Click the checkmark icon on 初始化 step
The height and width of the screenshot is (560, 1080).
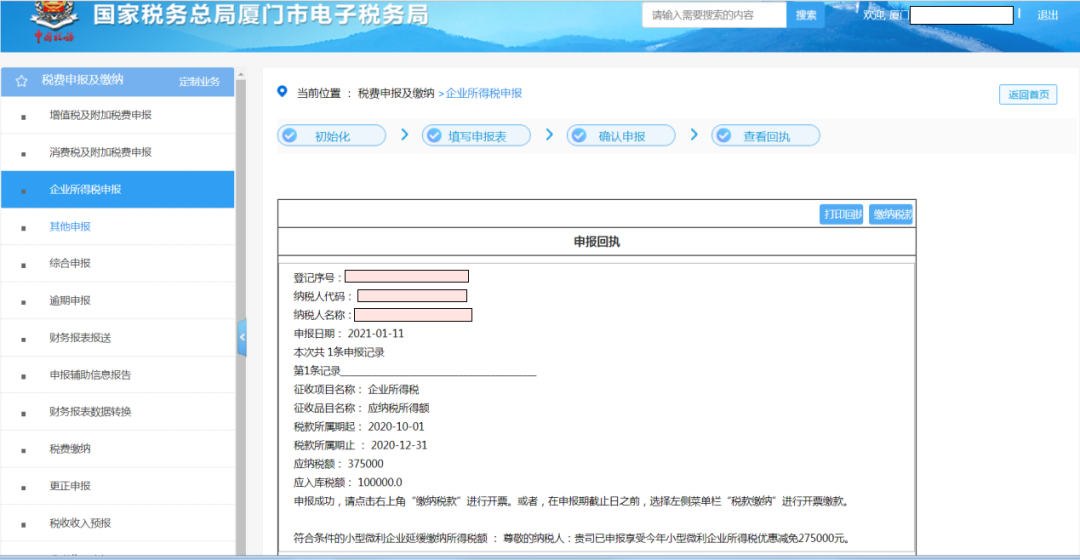click(x=290, y=136)
